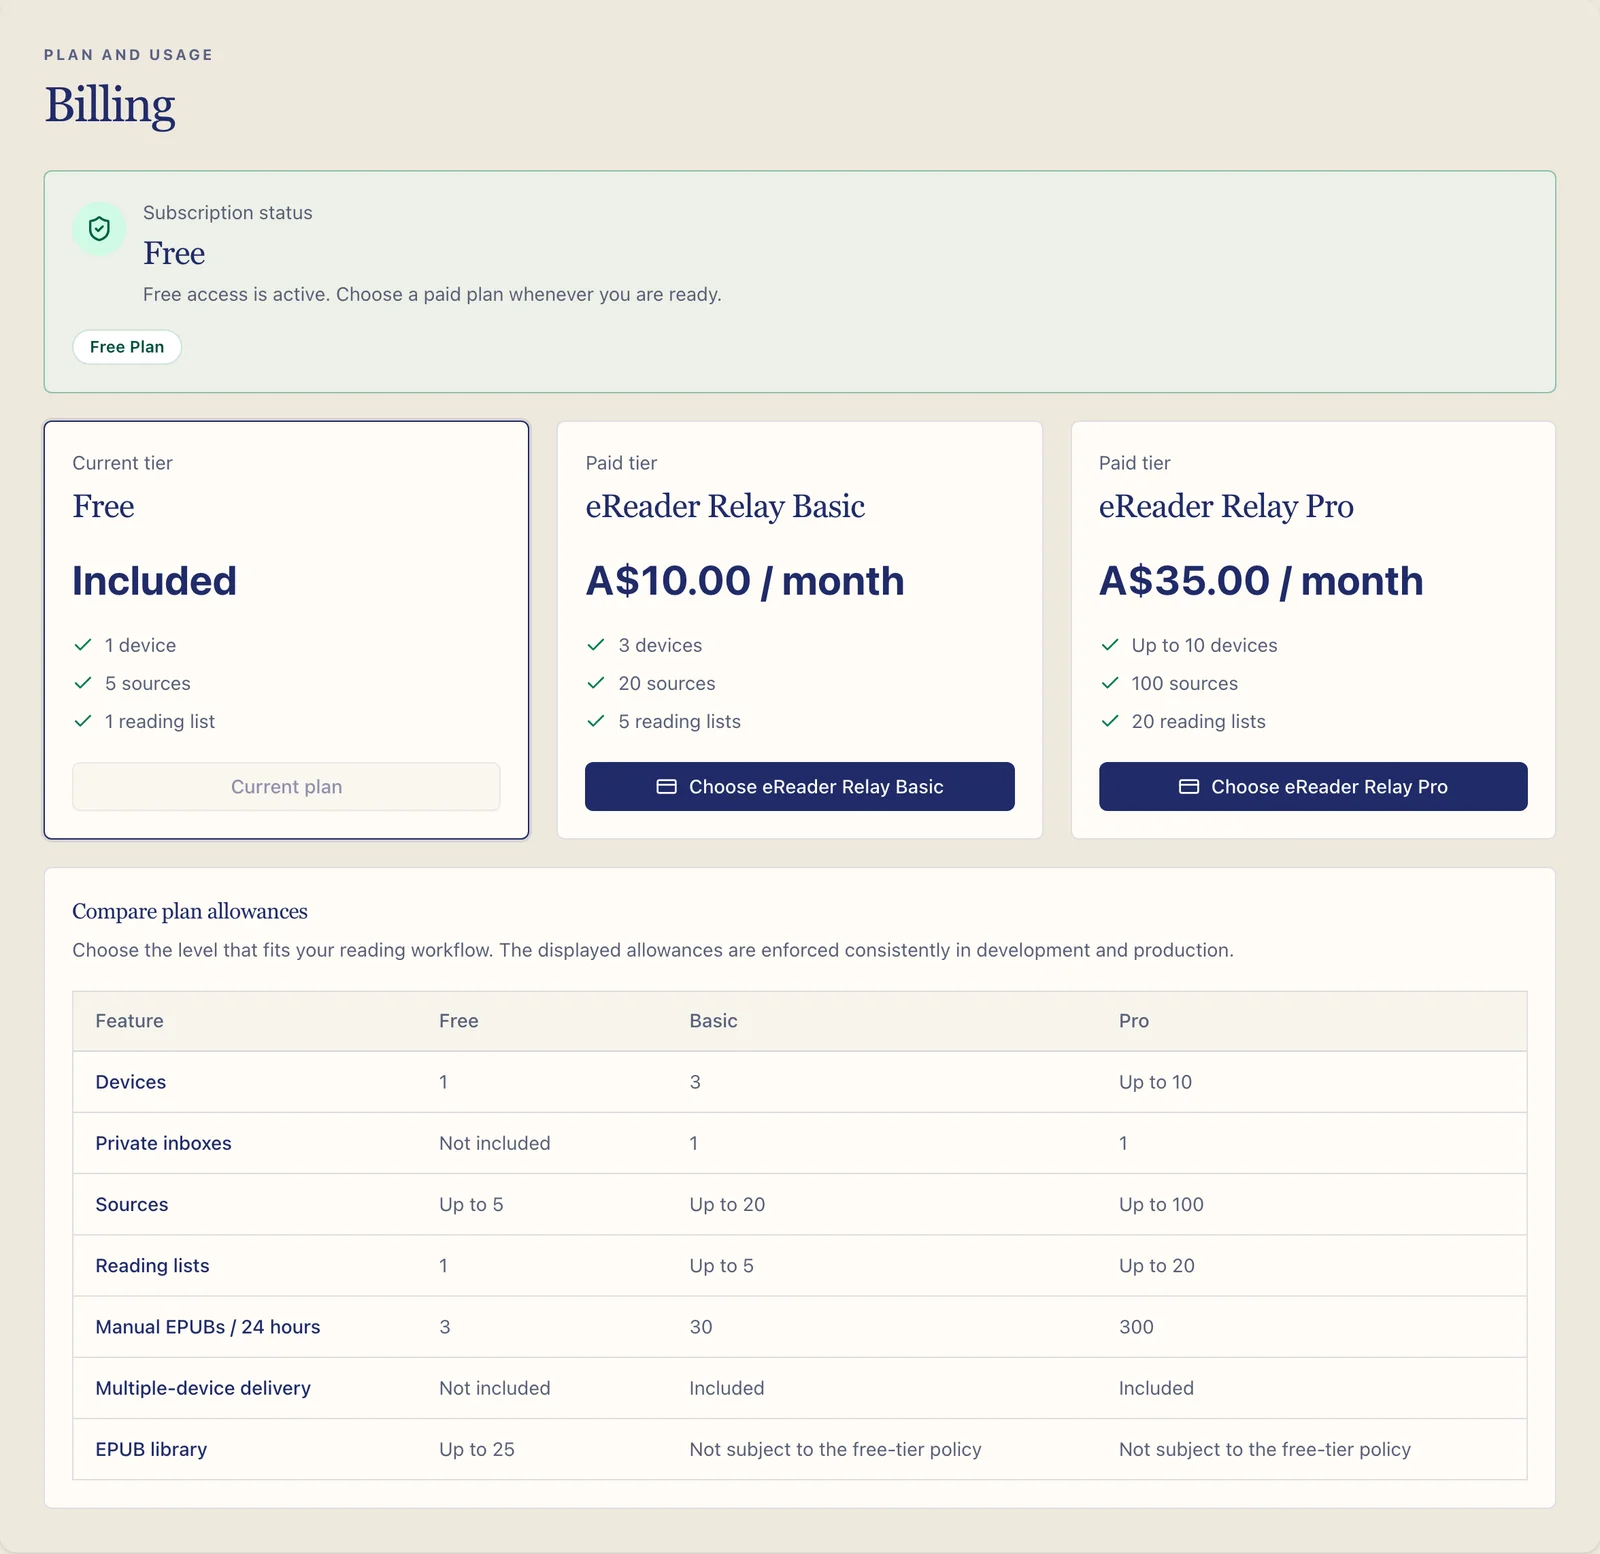
Task: Click the Compare plan allowances heading
Action: (190, 911)
